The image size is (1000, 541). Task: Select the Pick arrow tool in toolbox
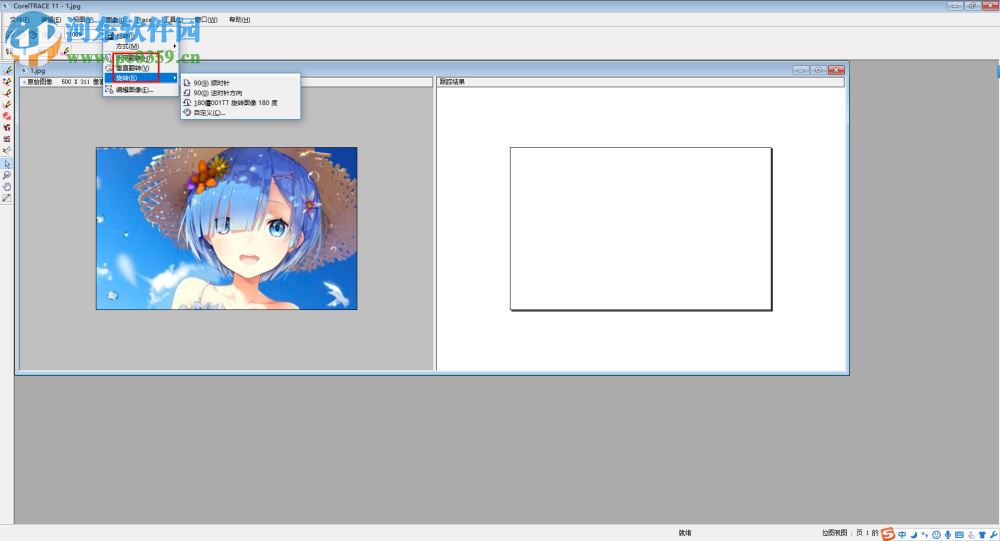(x=7, y=164)
